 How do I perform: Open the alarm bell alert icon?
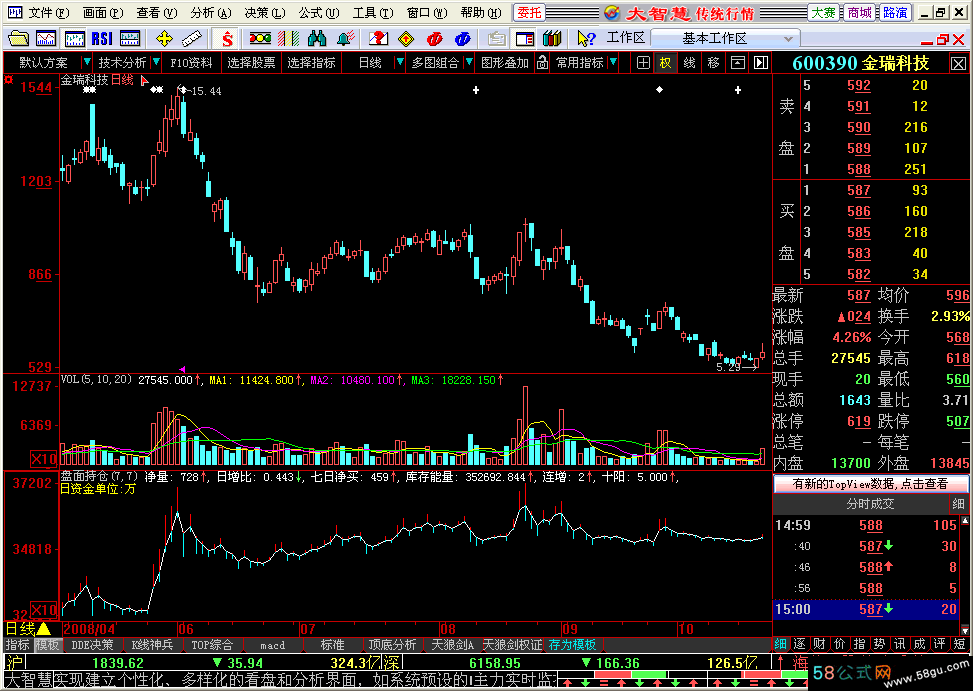click(346, 38)
